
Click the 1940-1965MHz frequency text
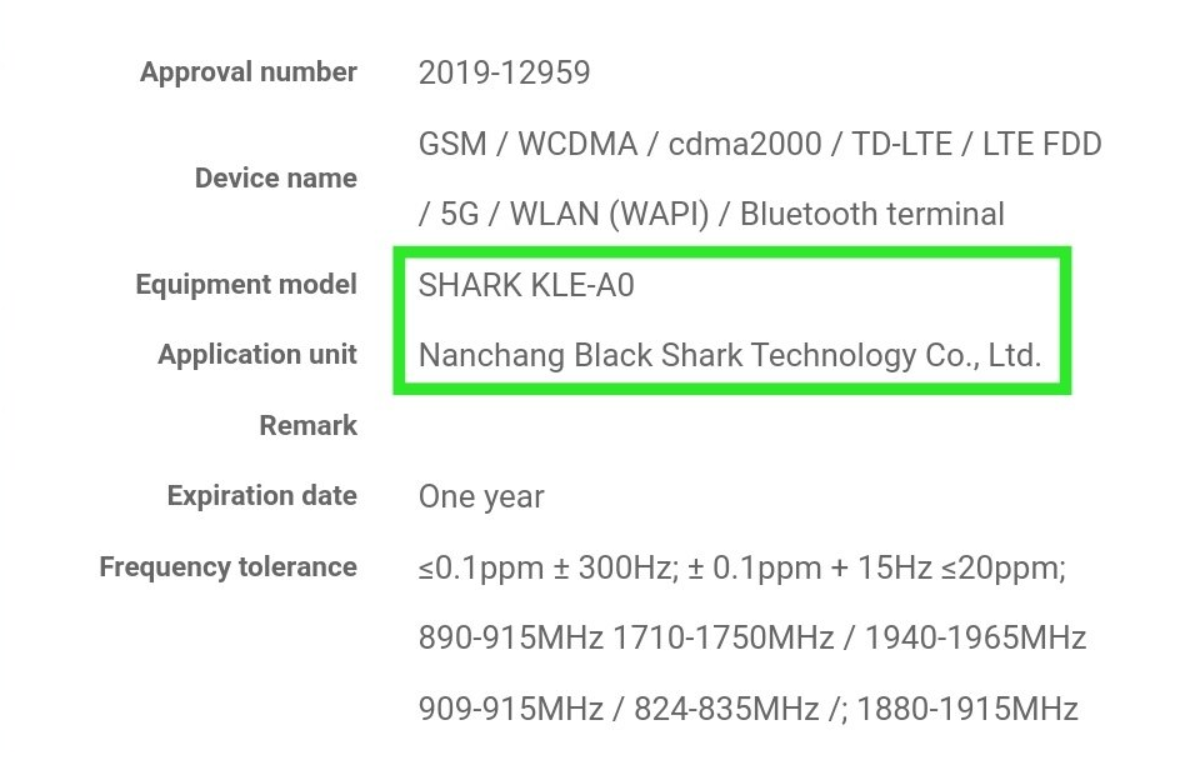click(975, 638)
